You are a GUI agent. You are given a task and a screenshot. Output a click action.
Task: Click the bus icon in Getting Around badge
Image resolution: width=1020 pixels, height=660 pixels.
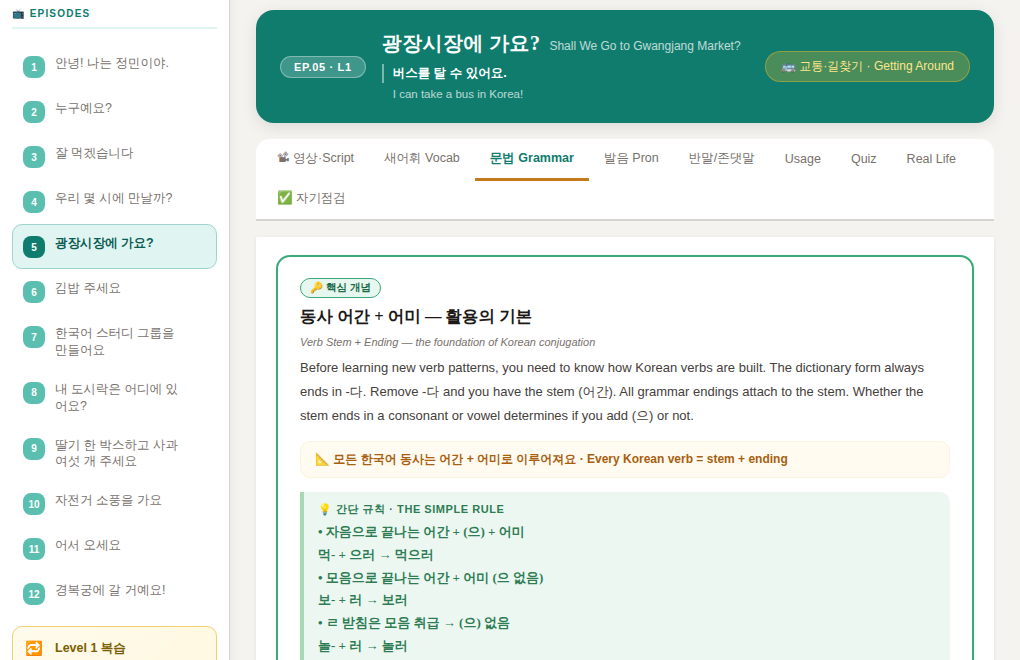(x=788, y=67)
